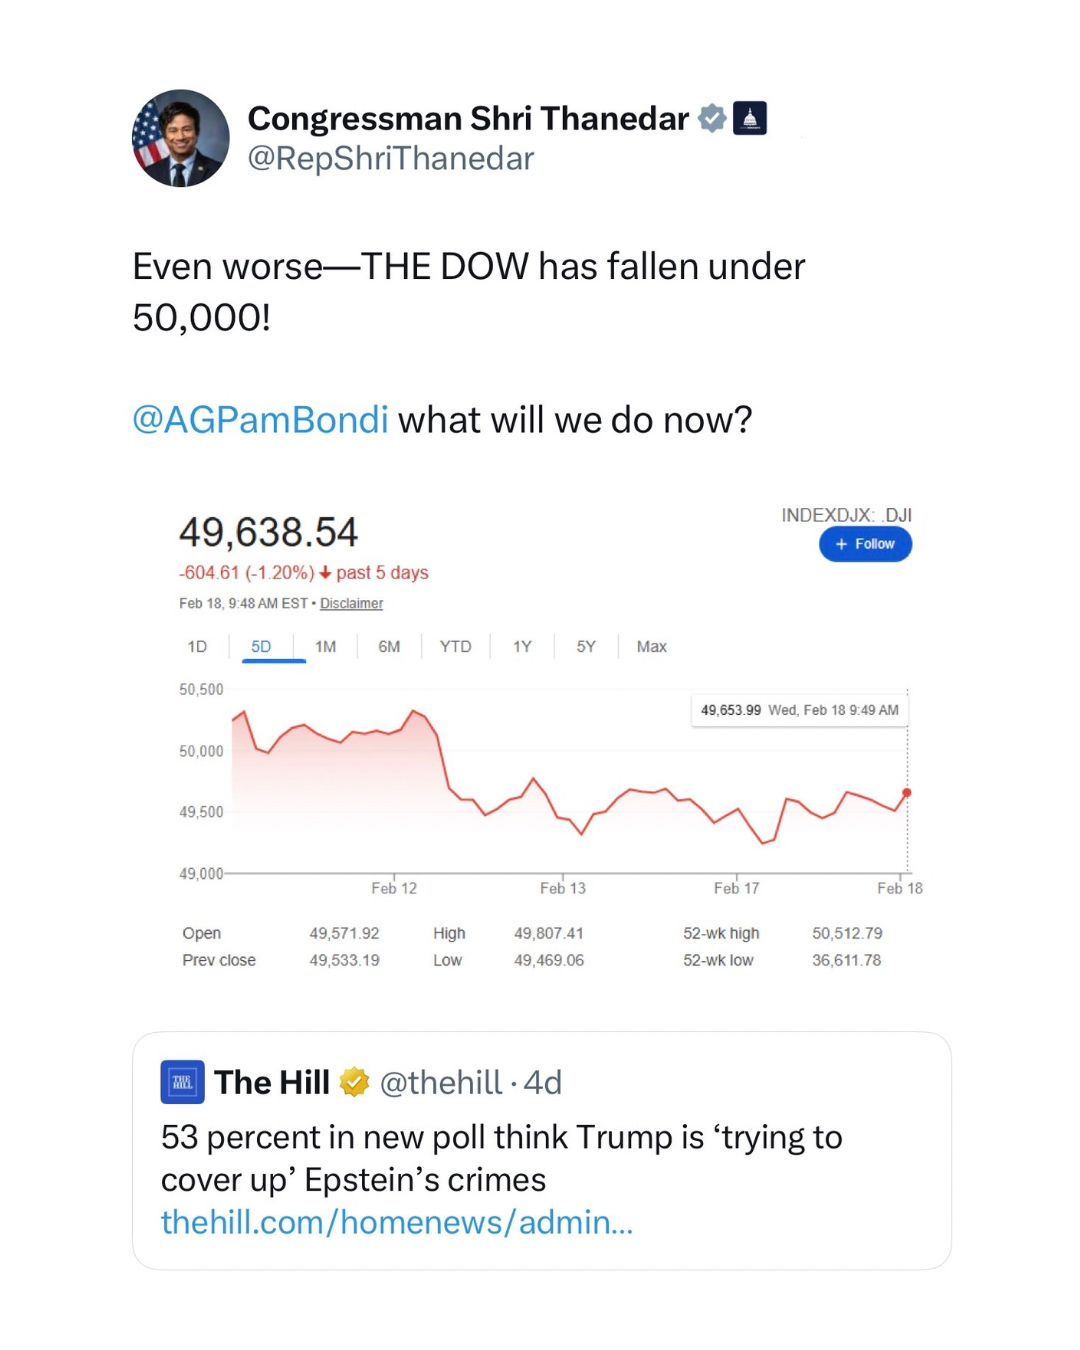Click the @RepShriThanedar handle
Image resolution: width=1080 pixels, height=1350 pixels.
[391, 159]
